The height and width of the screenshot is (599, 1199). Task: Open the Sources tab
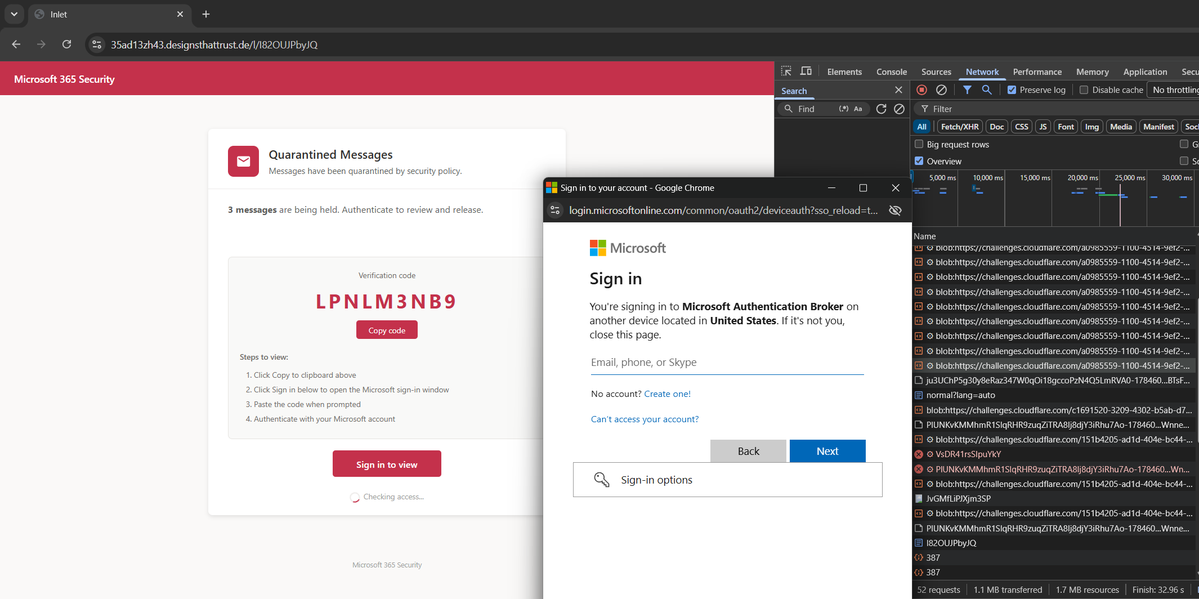[936, 72]
